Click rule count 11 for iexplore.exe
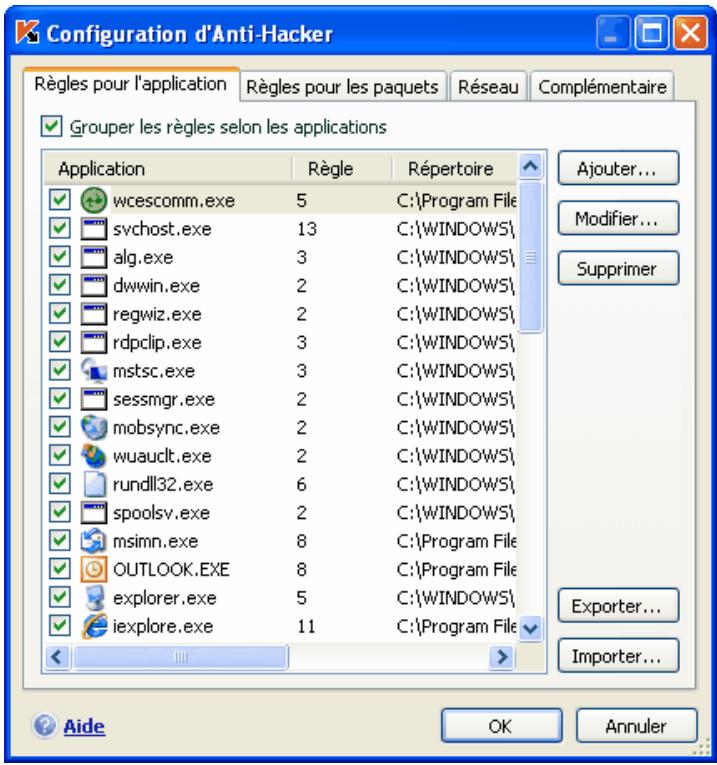This screenshot has width=717, height=765. pyautogui.click(x=307, y=626)
